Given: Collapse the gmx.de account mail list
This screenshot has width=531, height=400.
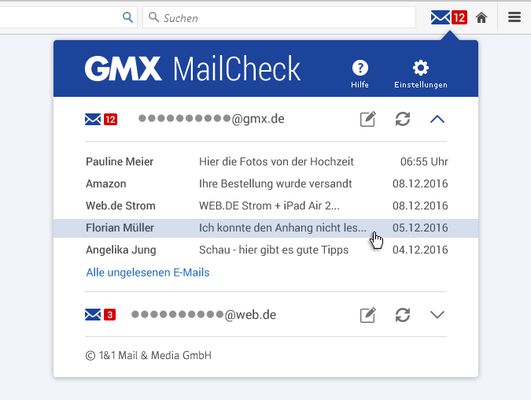Looking at the screenshot, I should pyautogui.click(x=437, y=119).
